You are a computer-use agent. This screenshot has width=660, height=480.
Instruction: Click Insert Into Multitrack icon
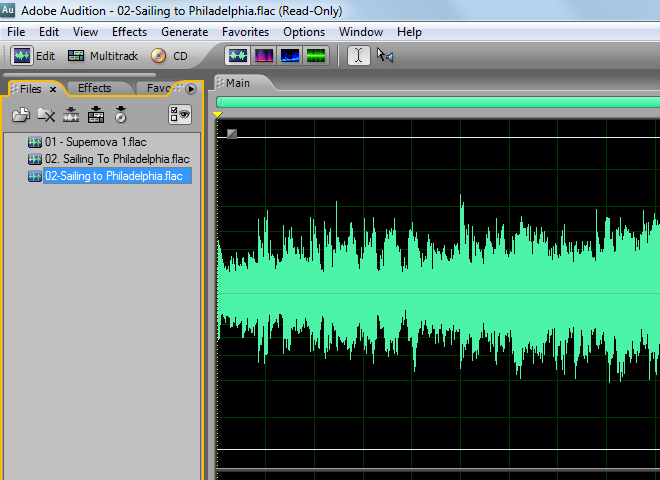click(96, 115)
